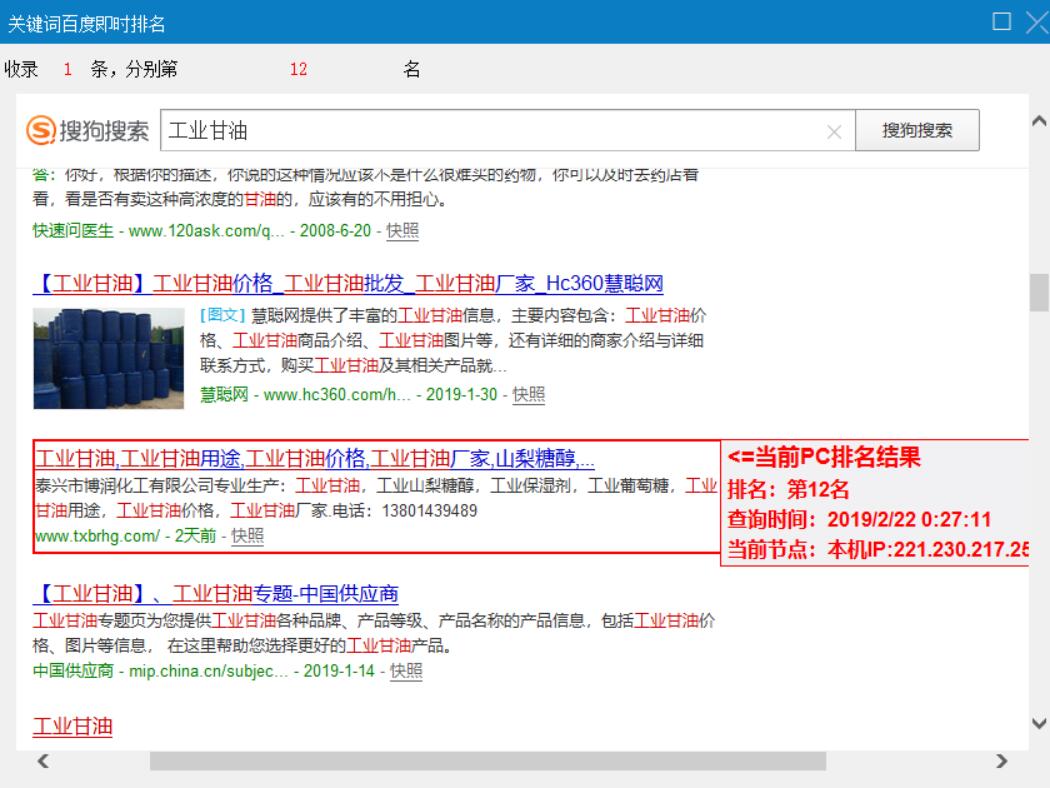The height and width of the screenshot is (788, 1050).
Task: Click the 当前PC排名结果 heading
Action: (824, 457)
